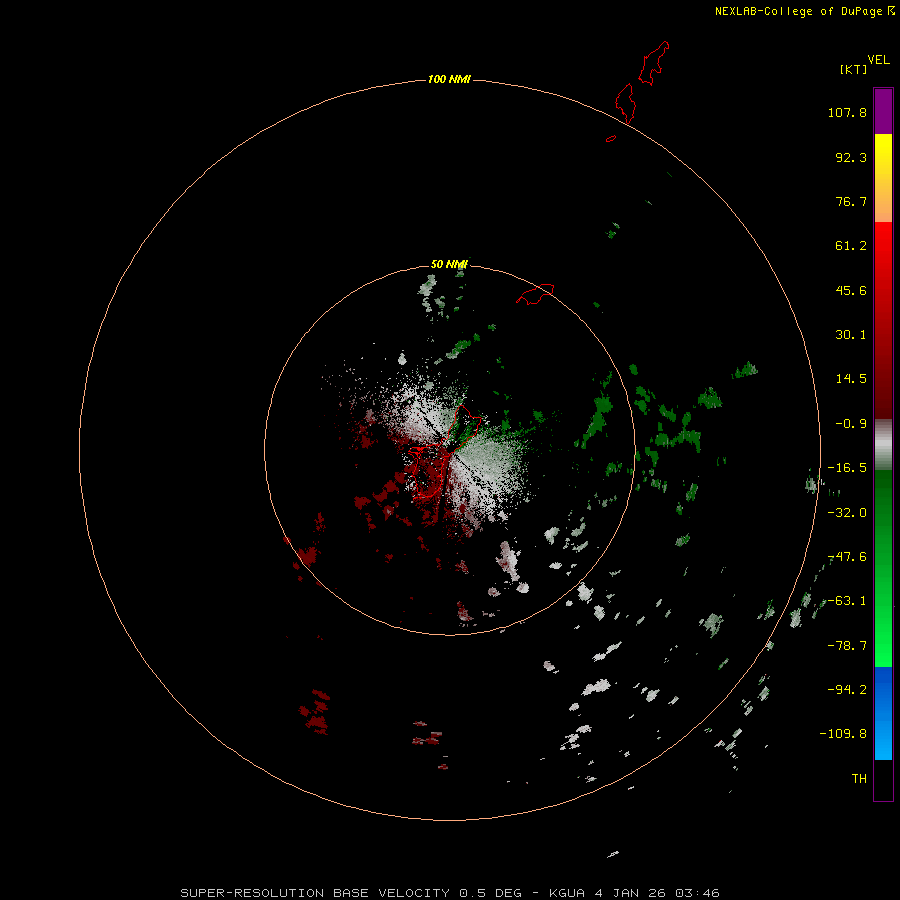Click the blue segment of the color bar
This screenshot has height=900, width=900.
883,713
